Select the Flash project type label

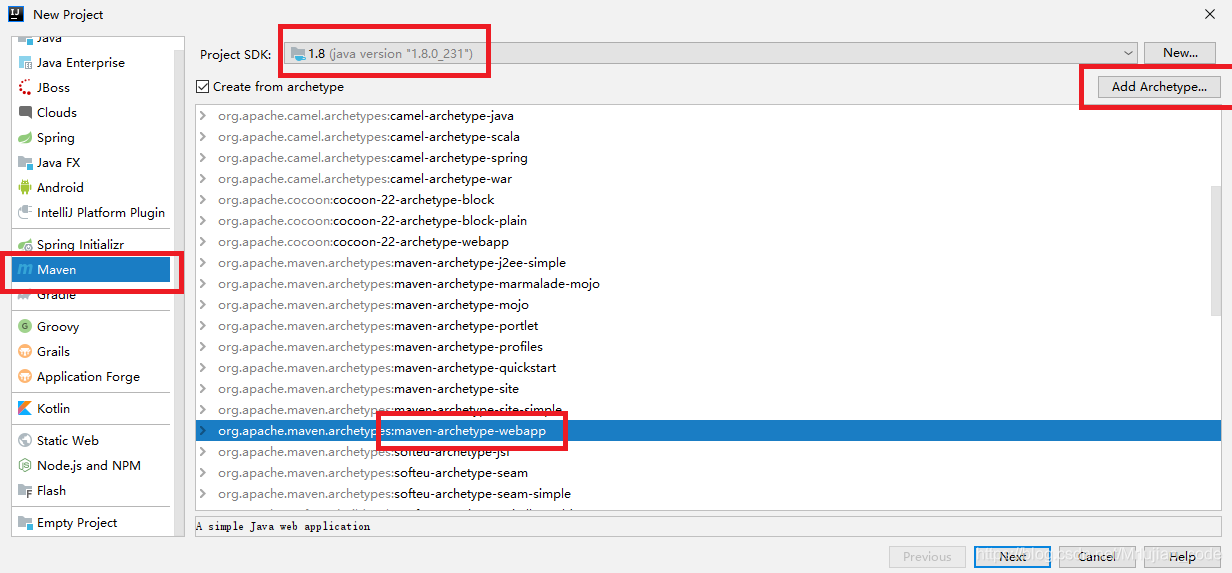point(51,491)
